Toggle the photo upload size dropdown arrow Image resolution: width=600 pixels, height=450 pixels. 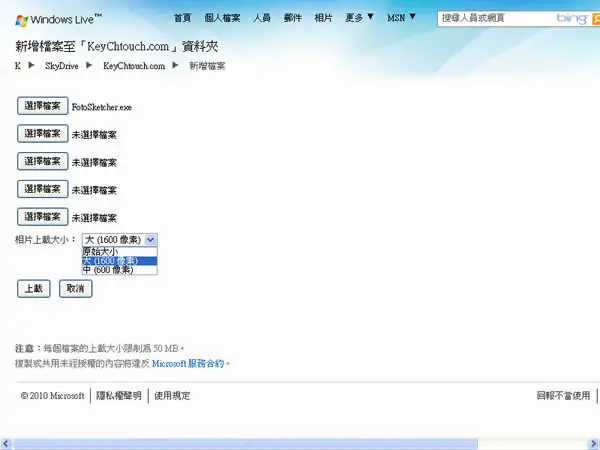click(x=151, y=240)
